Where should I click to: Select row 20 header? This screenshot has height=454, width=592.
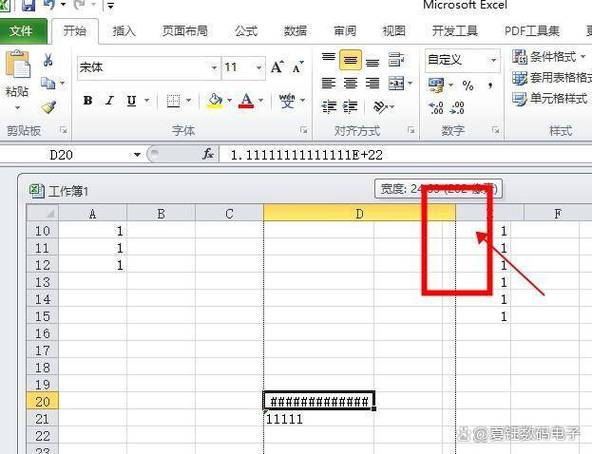tap(42, 401)
